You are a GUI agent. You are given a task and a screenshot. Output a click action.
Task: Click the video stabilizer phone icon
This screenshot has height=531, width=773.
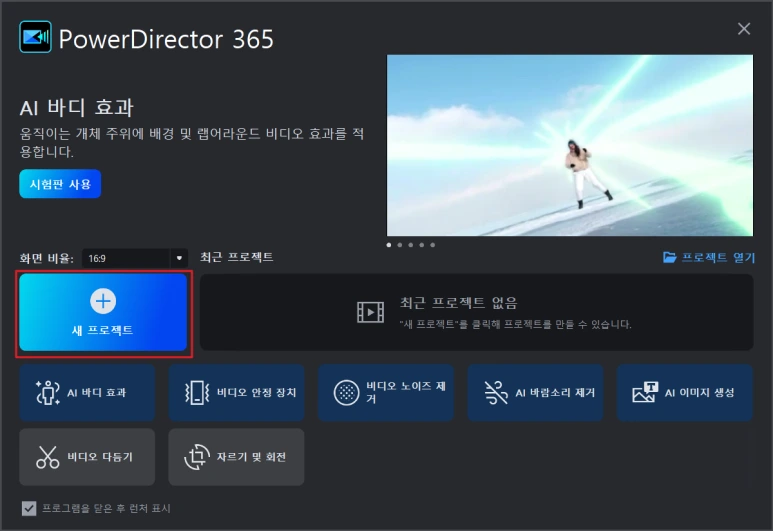coord(197,393)
